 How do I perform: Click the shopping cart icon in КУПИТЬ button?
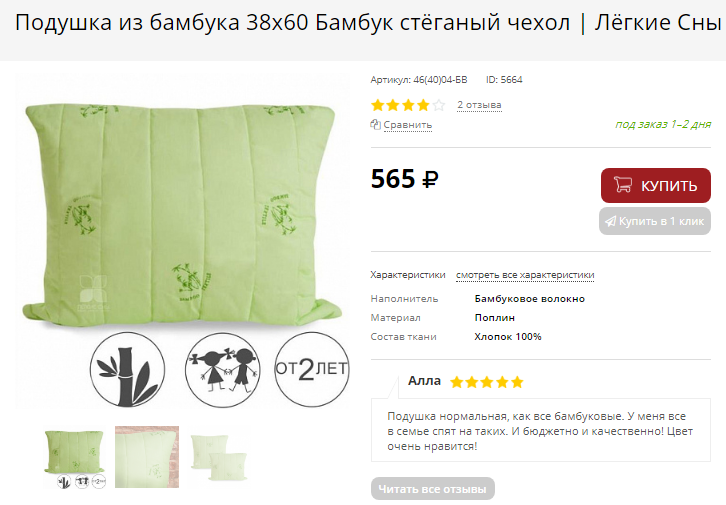point(623,184)
